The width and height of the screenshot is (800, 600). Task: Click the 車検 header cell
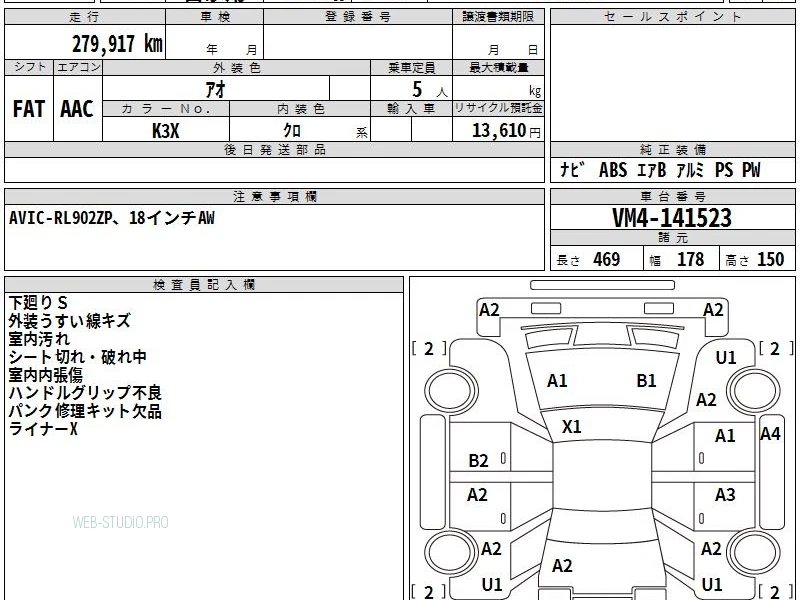[x=215, y=17]
